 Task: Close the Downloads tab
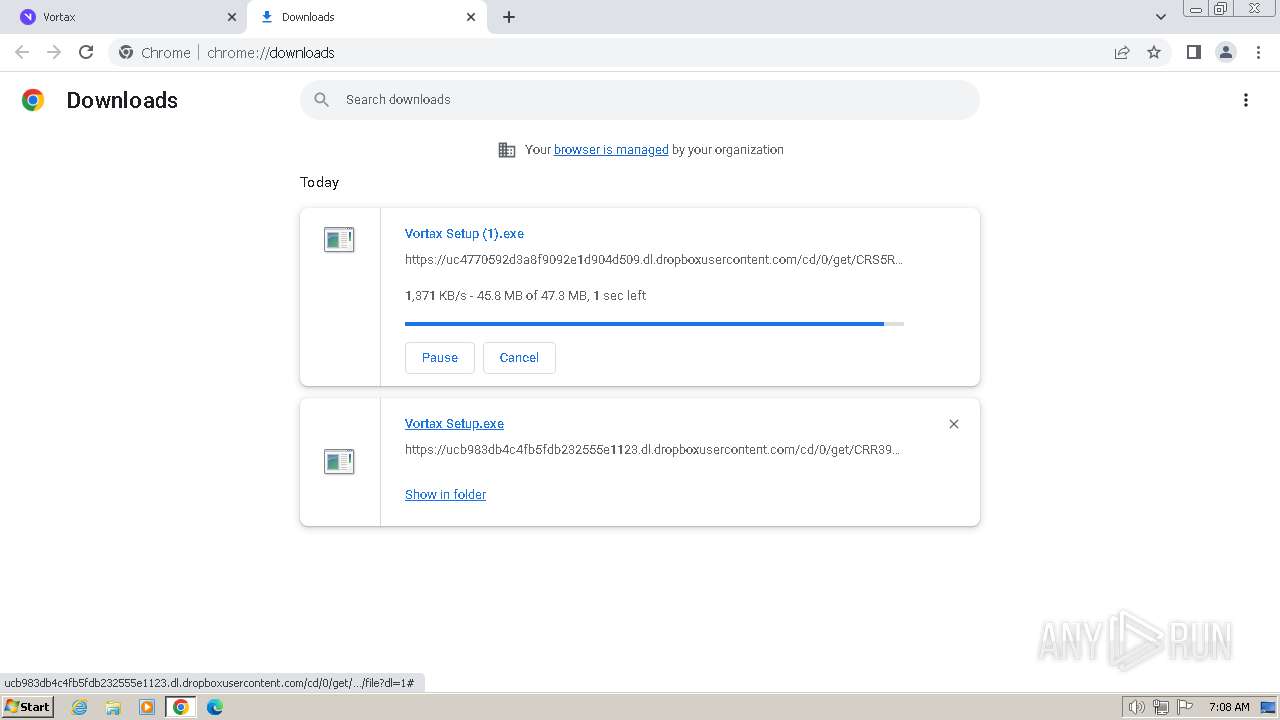[x=471, y=17]
